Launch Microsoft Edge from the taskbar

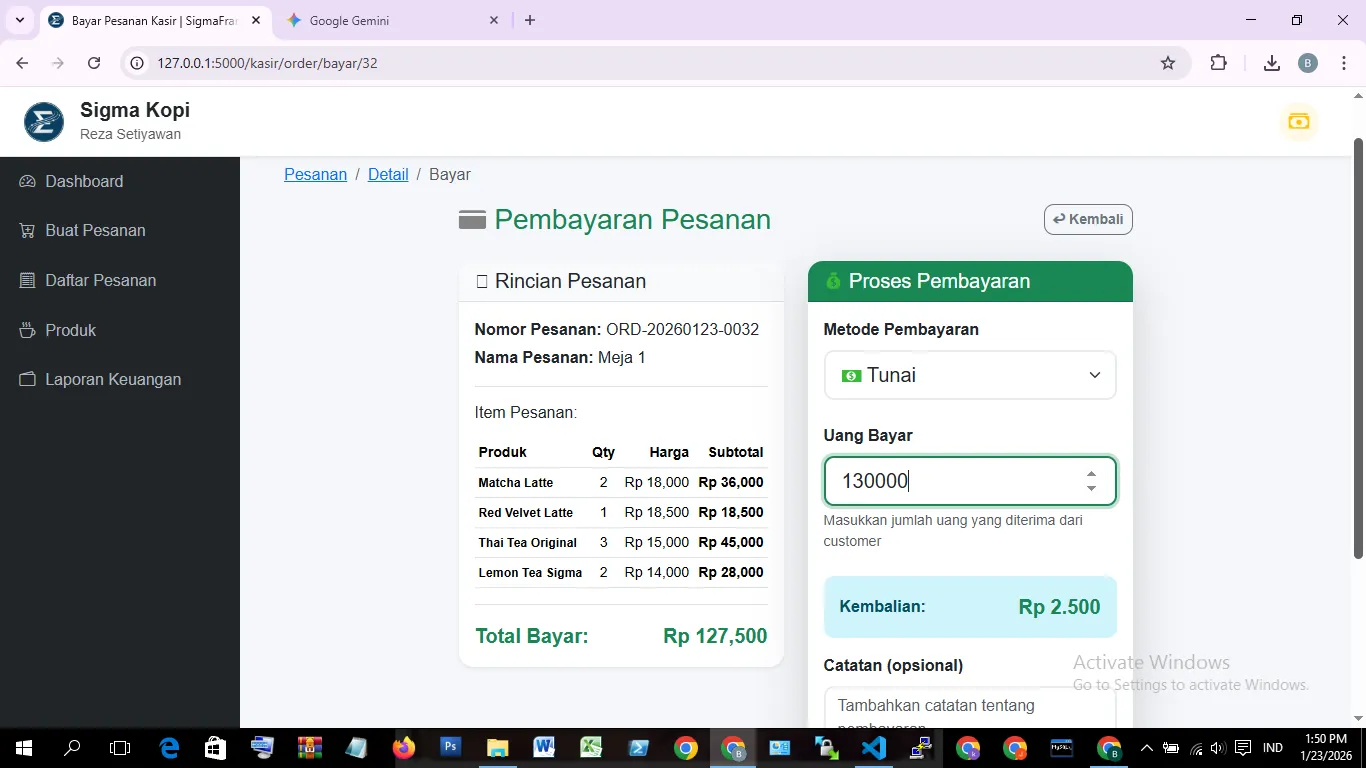169,748
